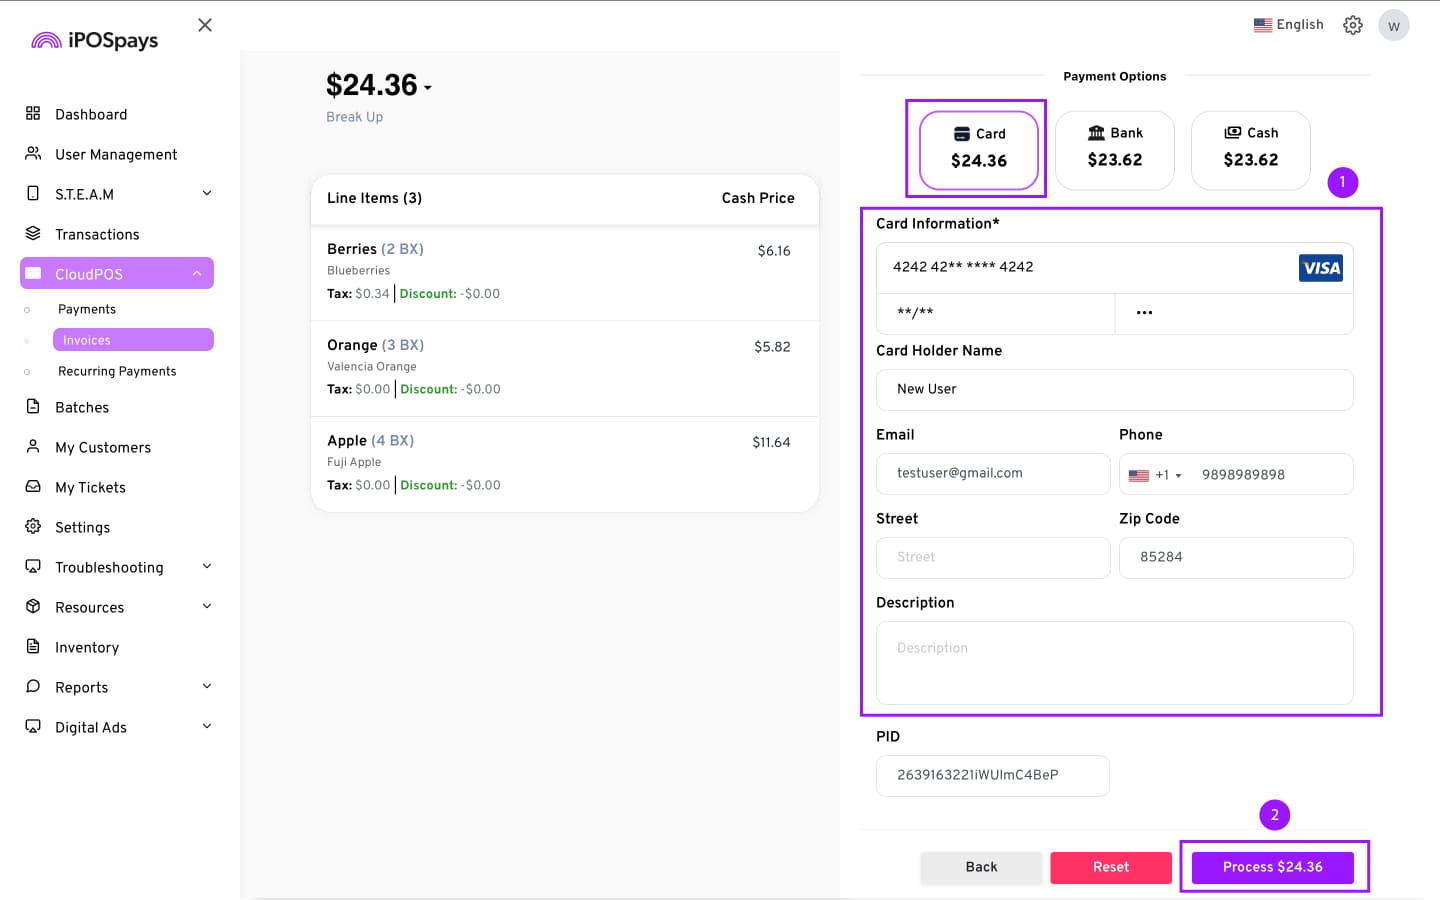
Task: Click the User Management people icon
Action: click(33, 154)
